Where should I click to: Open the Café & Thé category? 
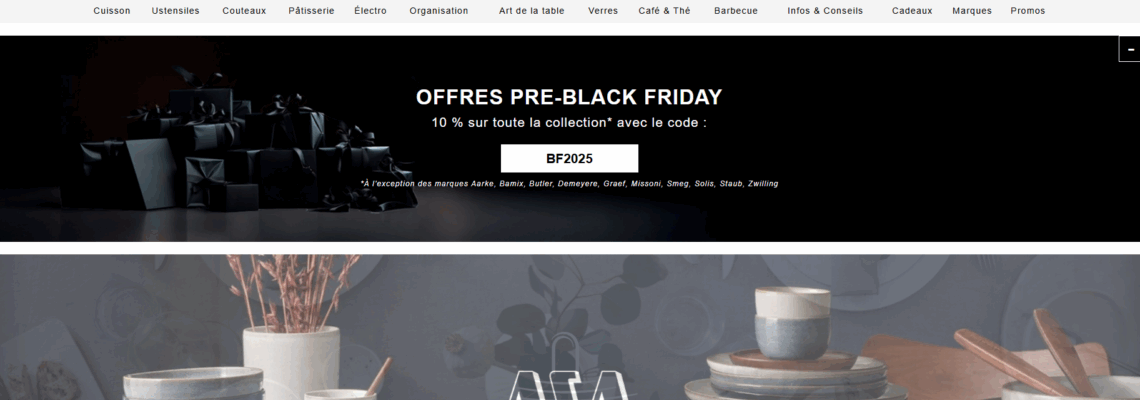pos(665,11)
